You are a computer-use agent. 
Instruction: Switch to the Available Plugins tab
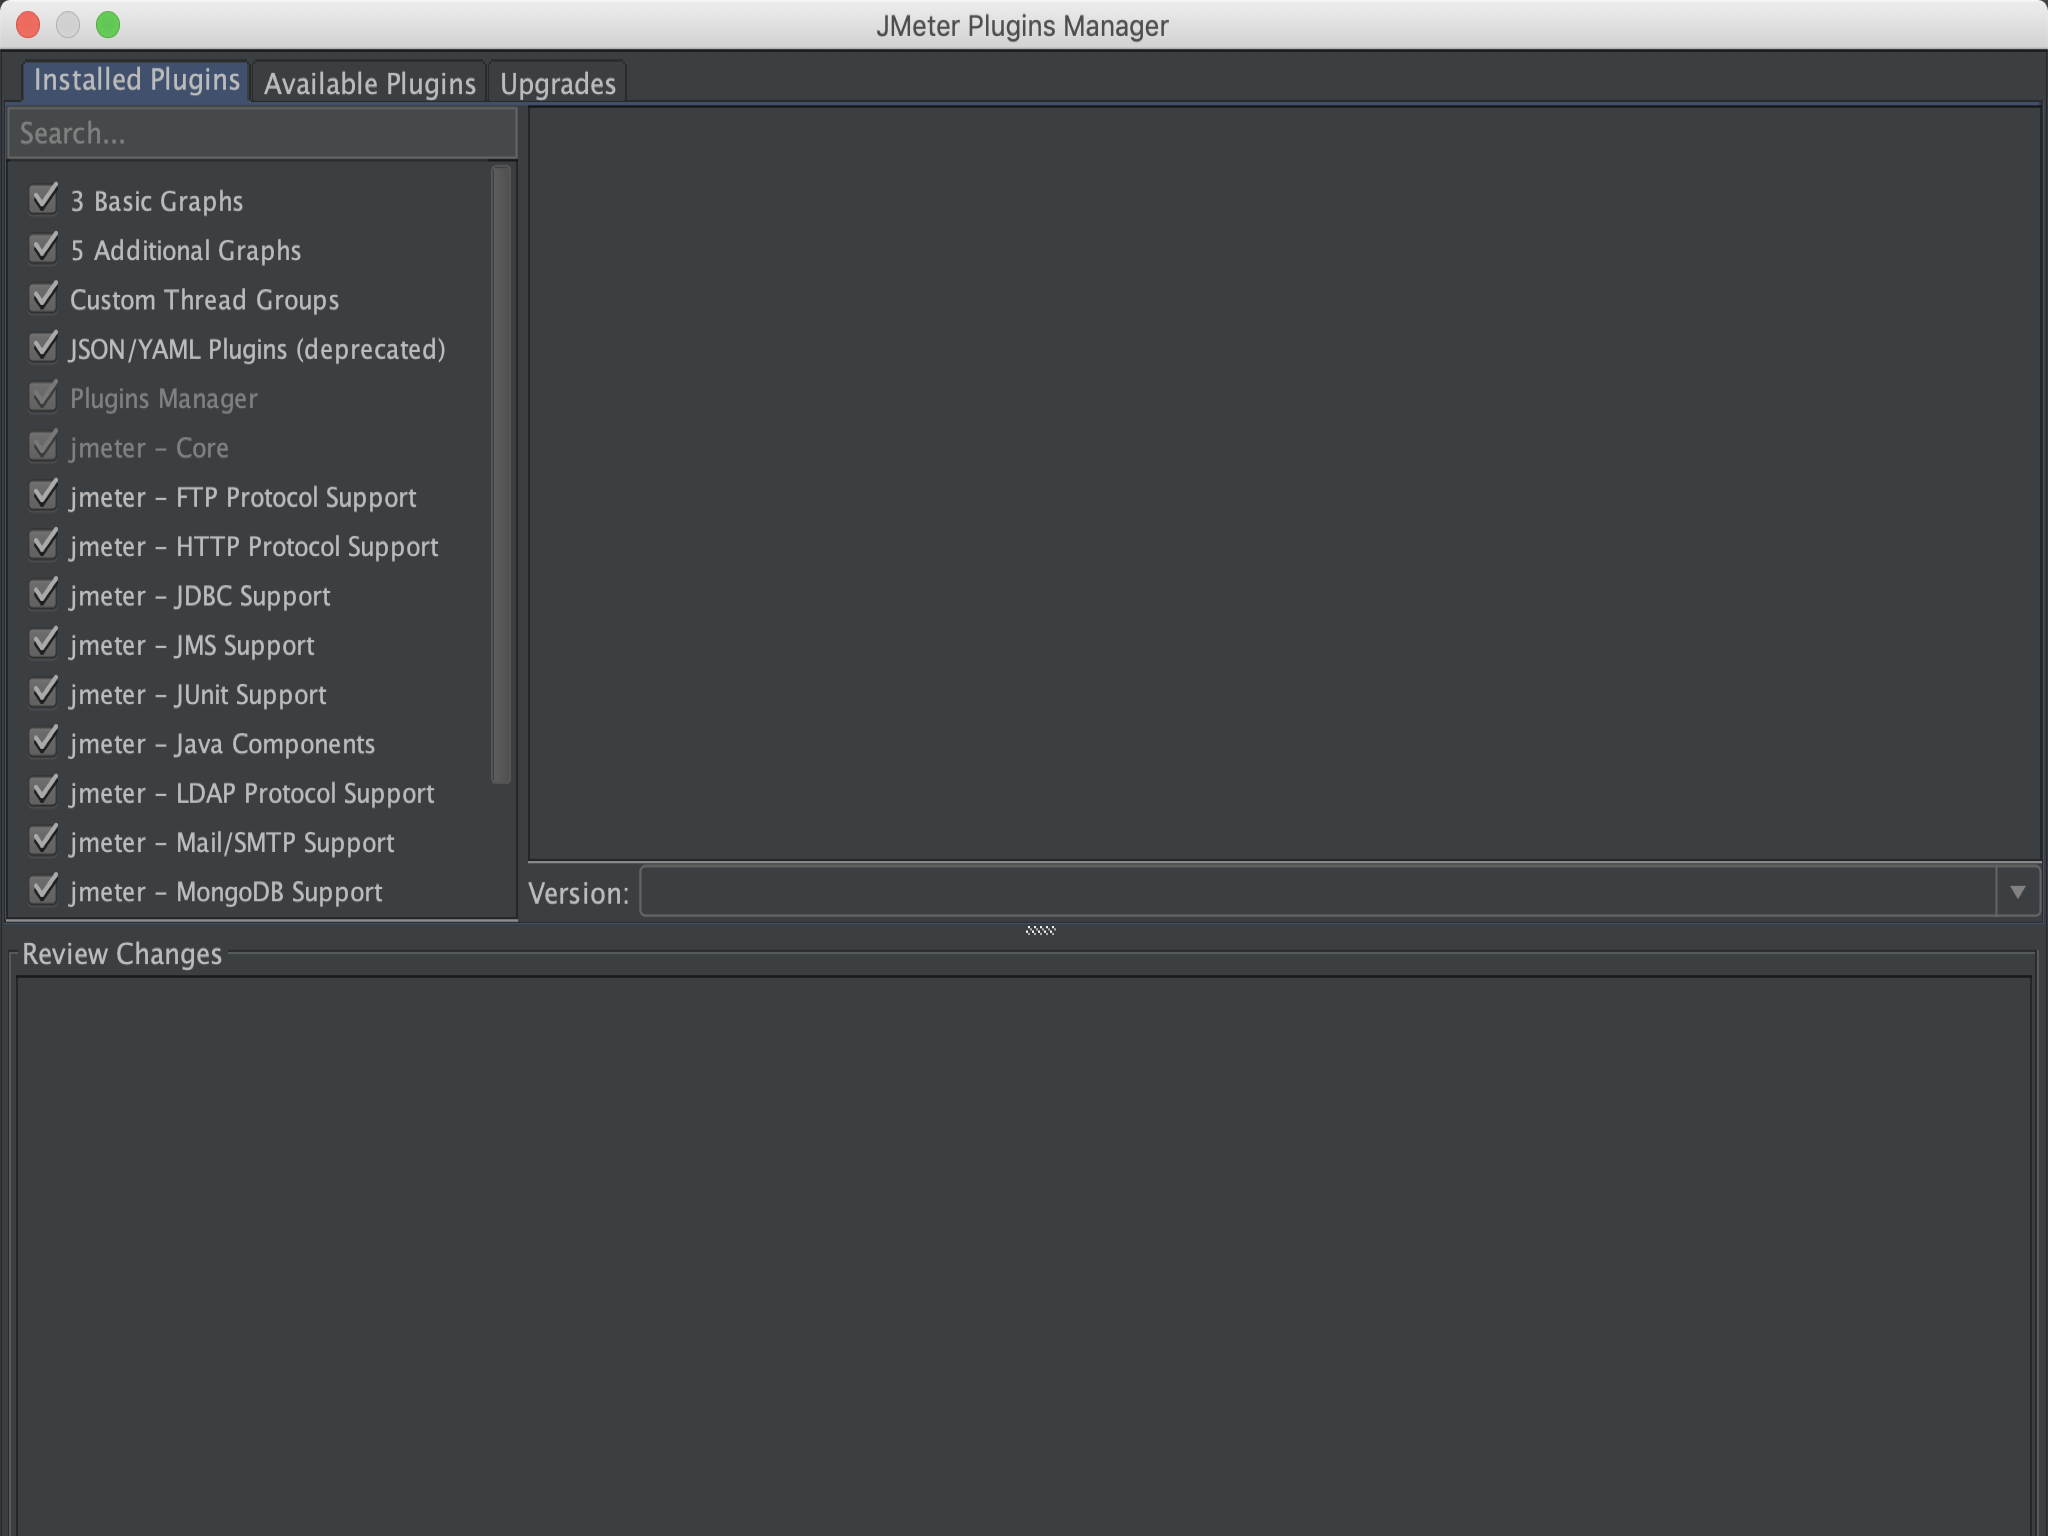[369, 84]
